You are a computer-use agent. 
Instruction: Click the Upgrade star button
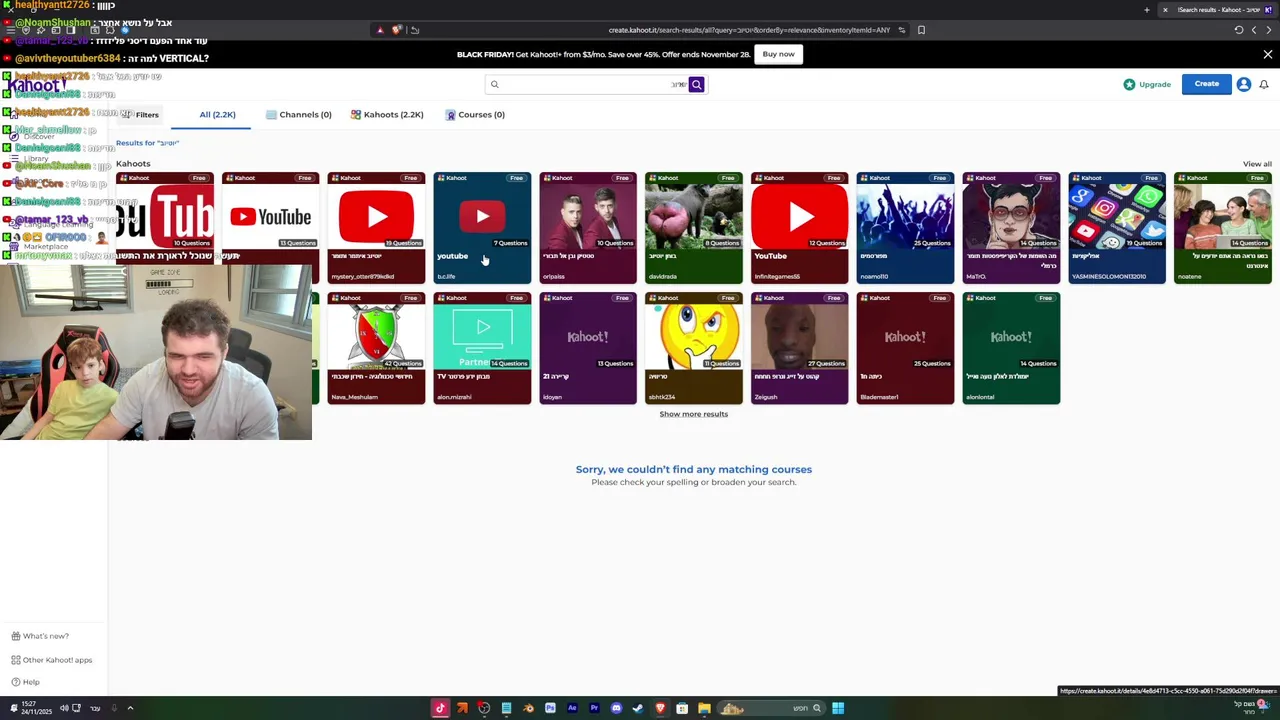coord(1147,84)
